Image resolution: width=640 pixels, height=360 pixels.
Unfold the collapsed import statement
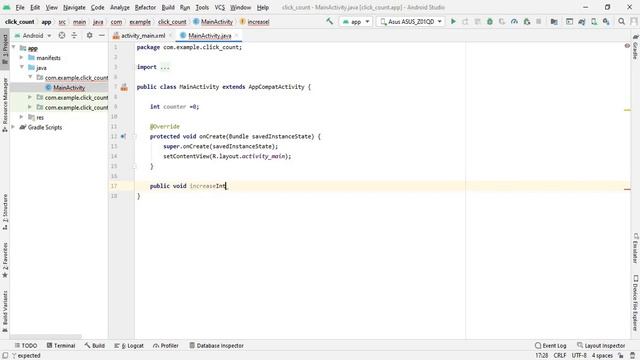(165, 67)
